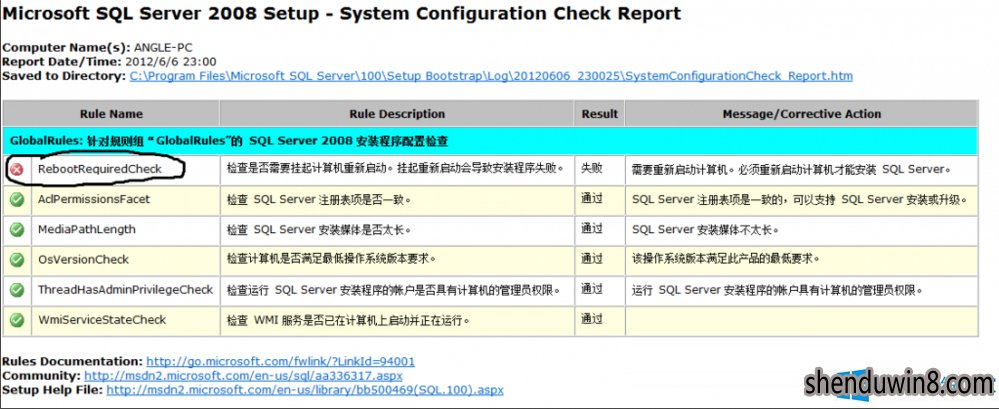Screen dimensions: 999x409
Task: Select the MediaPathLength rule name
Action: click(87, 229)
